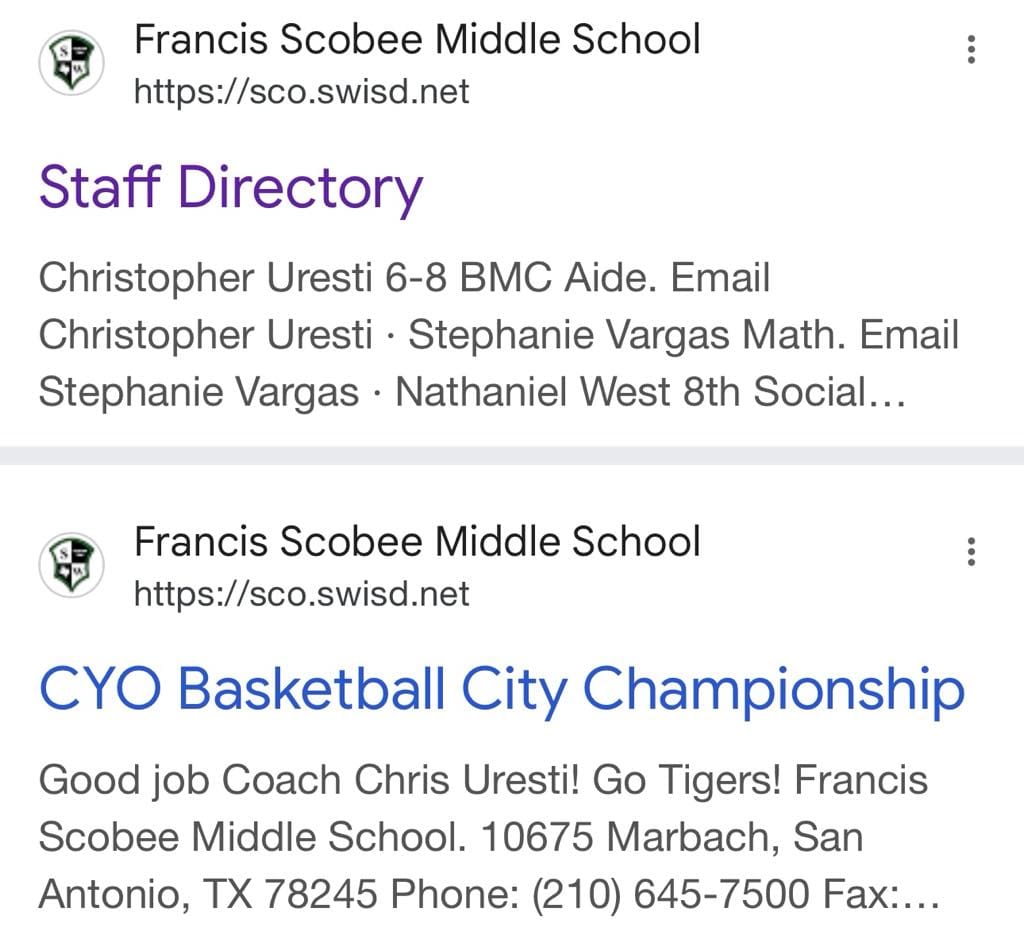Viewport: 1024px width, 943px height.
Task: Click the sco.swisd.net URL above Staff Directory
Action: pos(301,93)
